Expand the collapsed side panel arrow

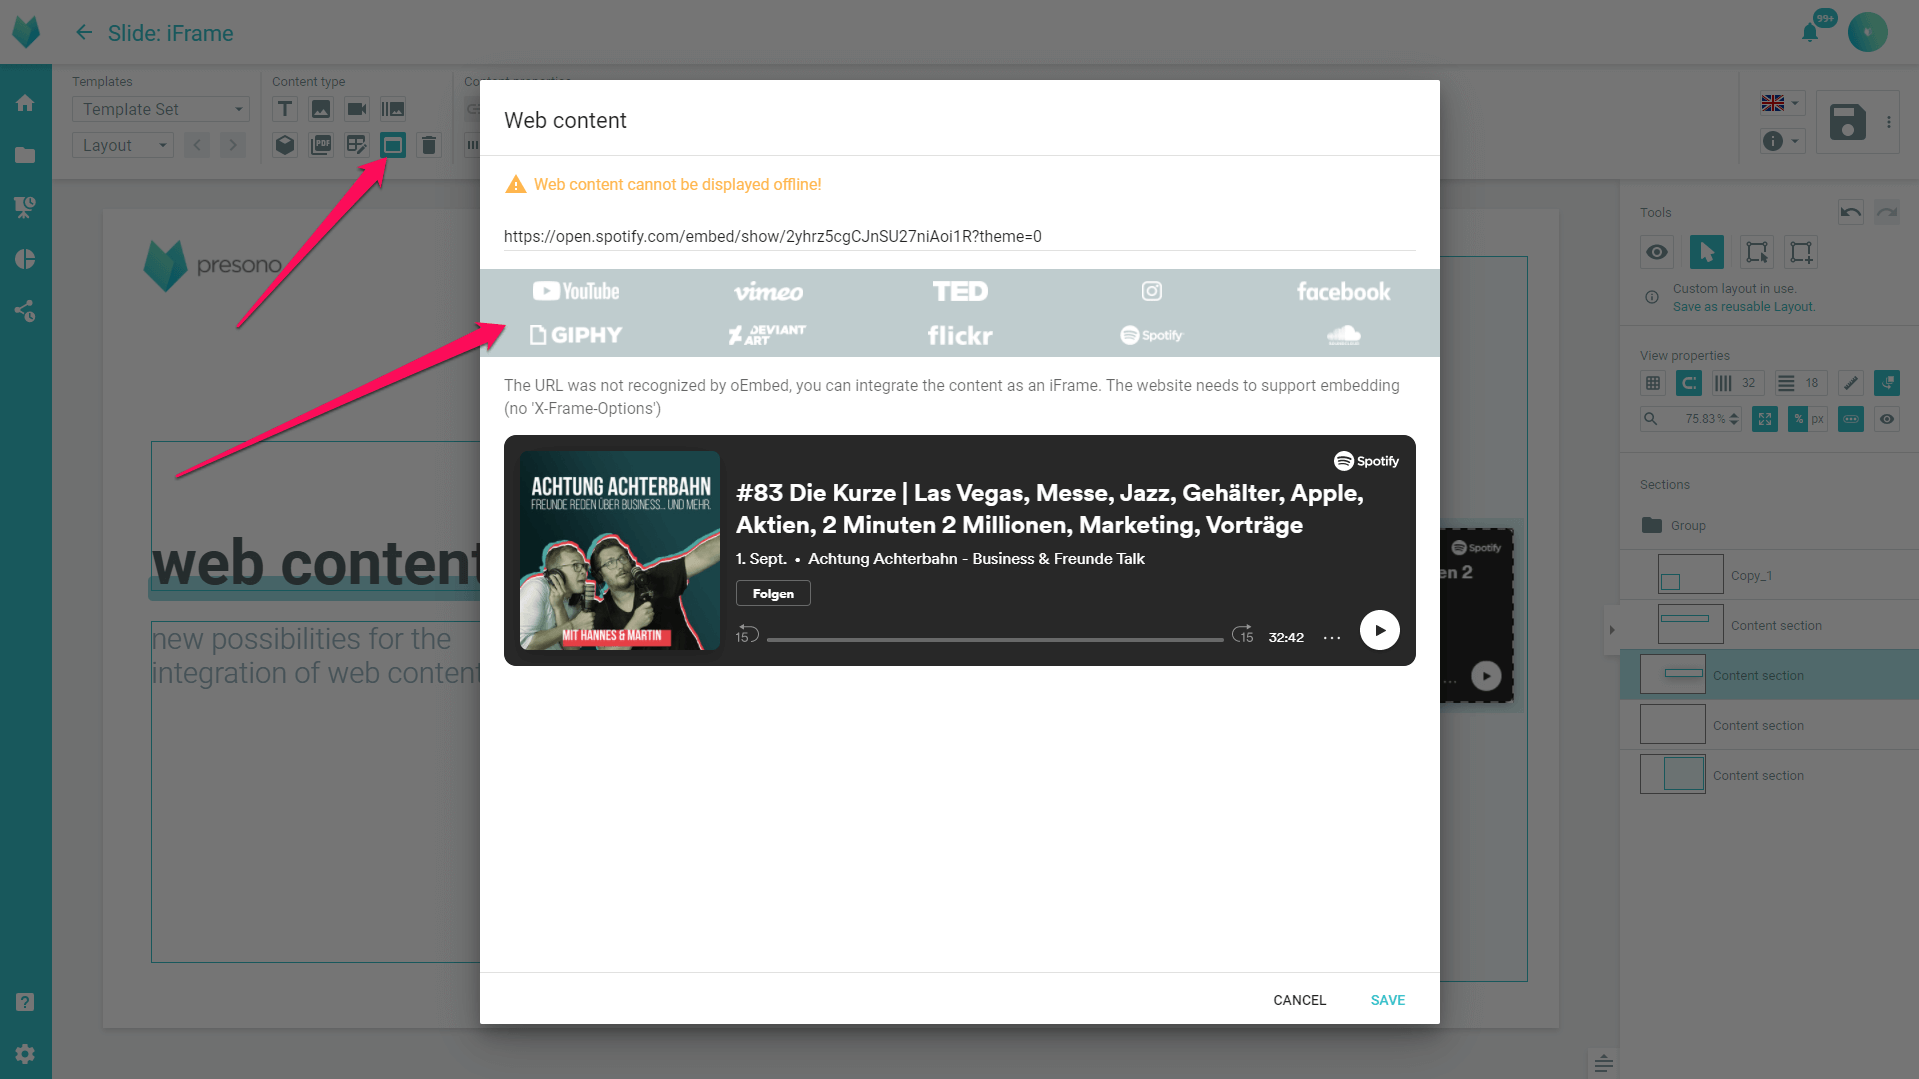(1612, 630)
